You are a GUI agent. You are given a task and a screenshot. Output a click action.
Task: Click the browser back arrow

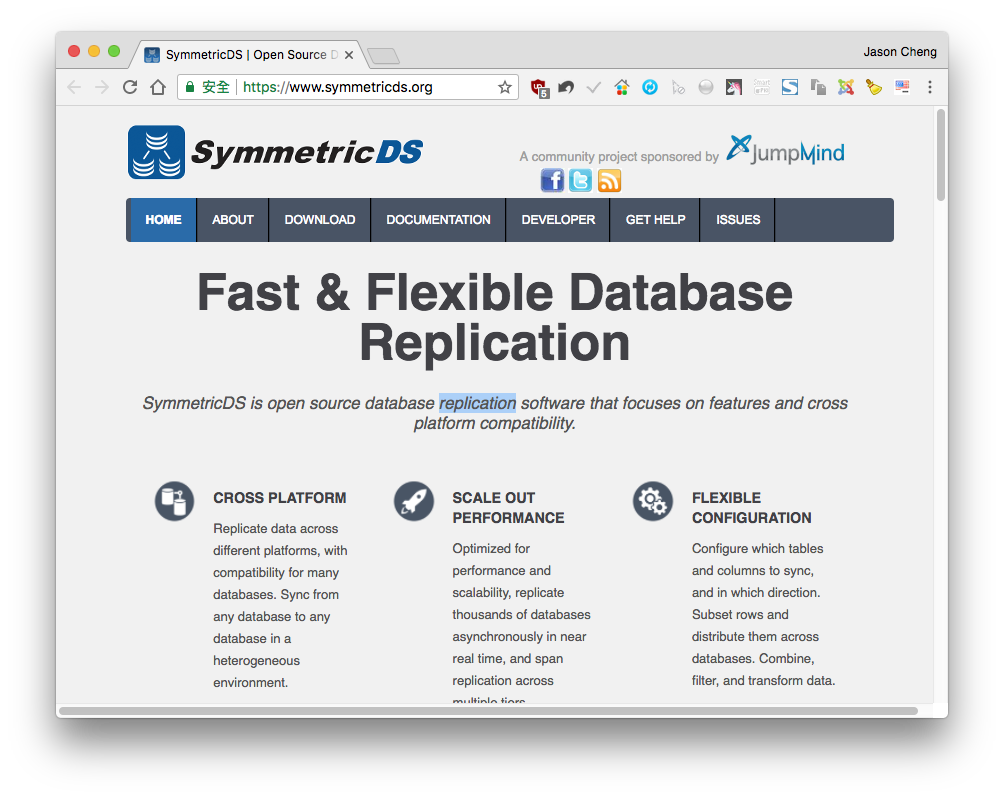point(74,87)
